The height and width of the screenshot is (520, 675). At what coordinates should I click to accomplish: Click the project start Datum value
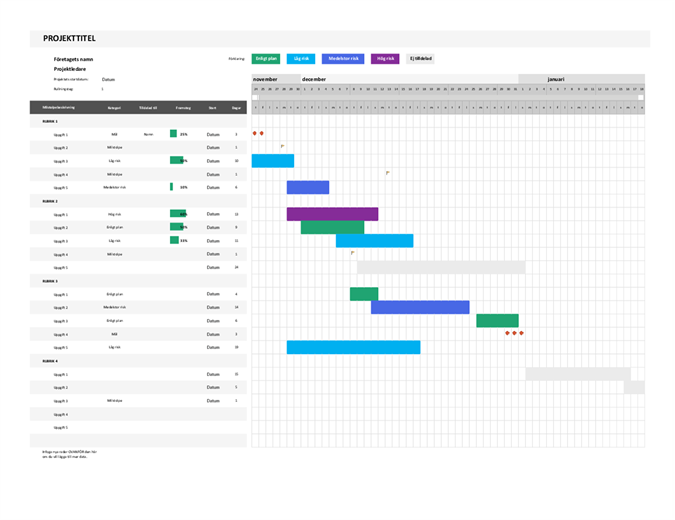coord(108,79)
